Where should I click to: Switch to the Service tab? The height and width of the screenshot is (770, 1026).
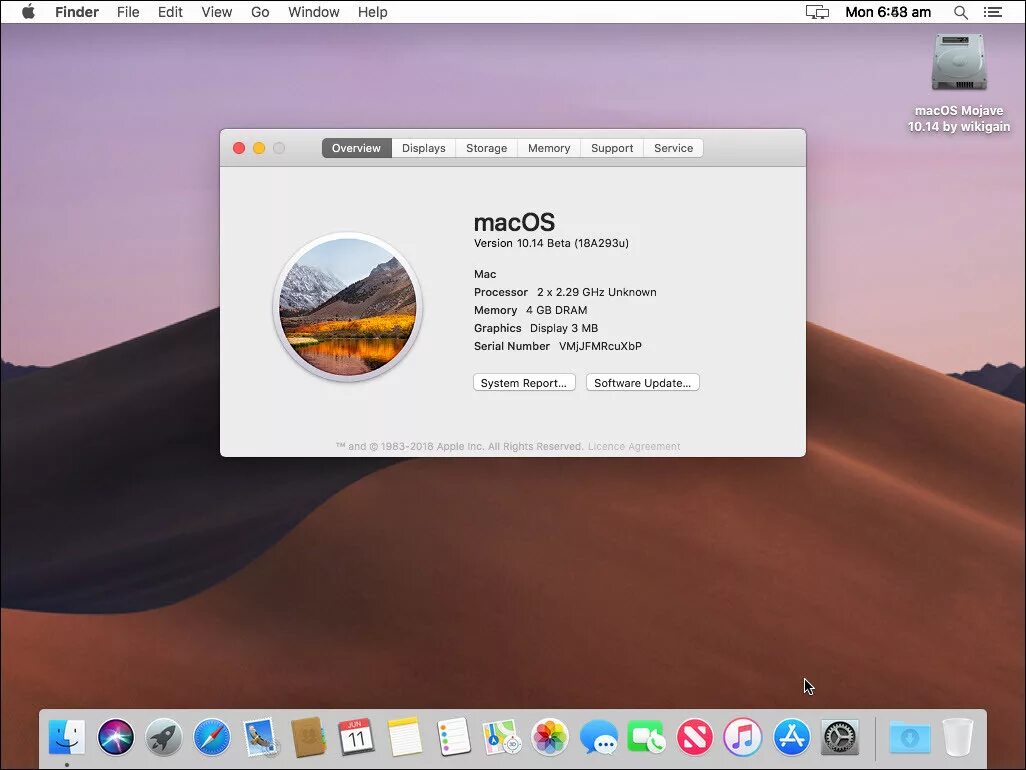pos(673,148)
